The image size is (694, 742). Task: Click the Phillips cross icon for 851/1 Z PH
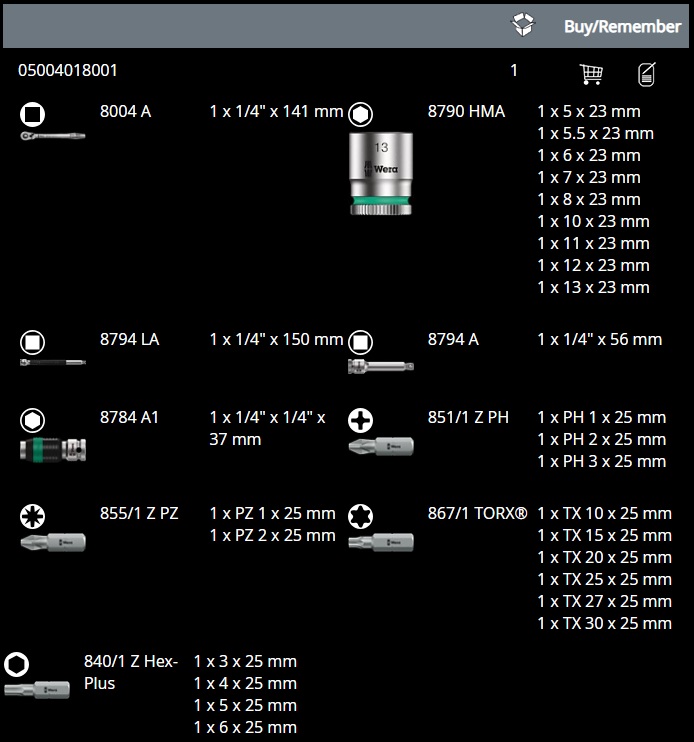point(360,418)
